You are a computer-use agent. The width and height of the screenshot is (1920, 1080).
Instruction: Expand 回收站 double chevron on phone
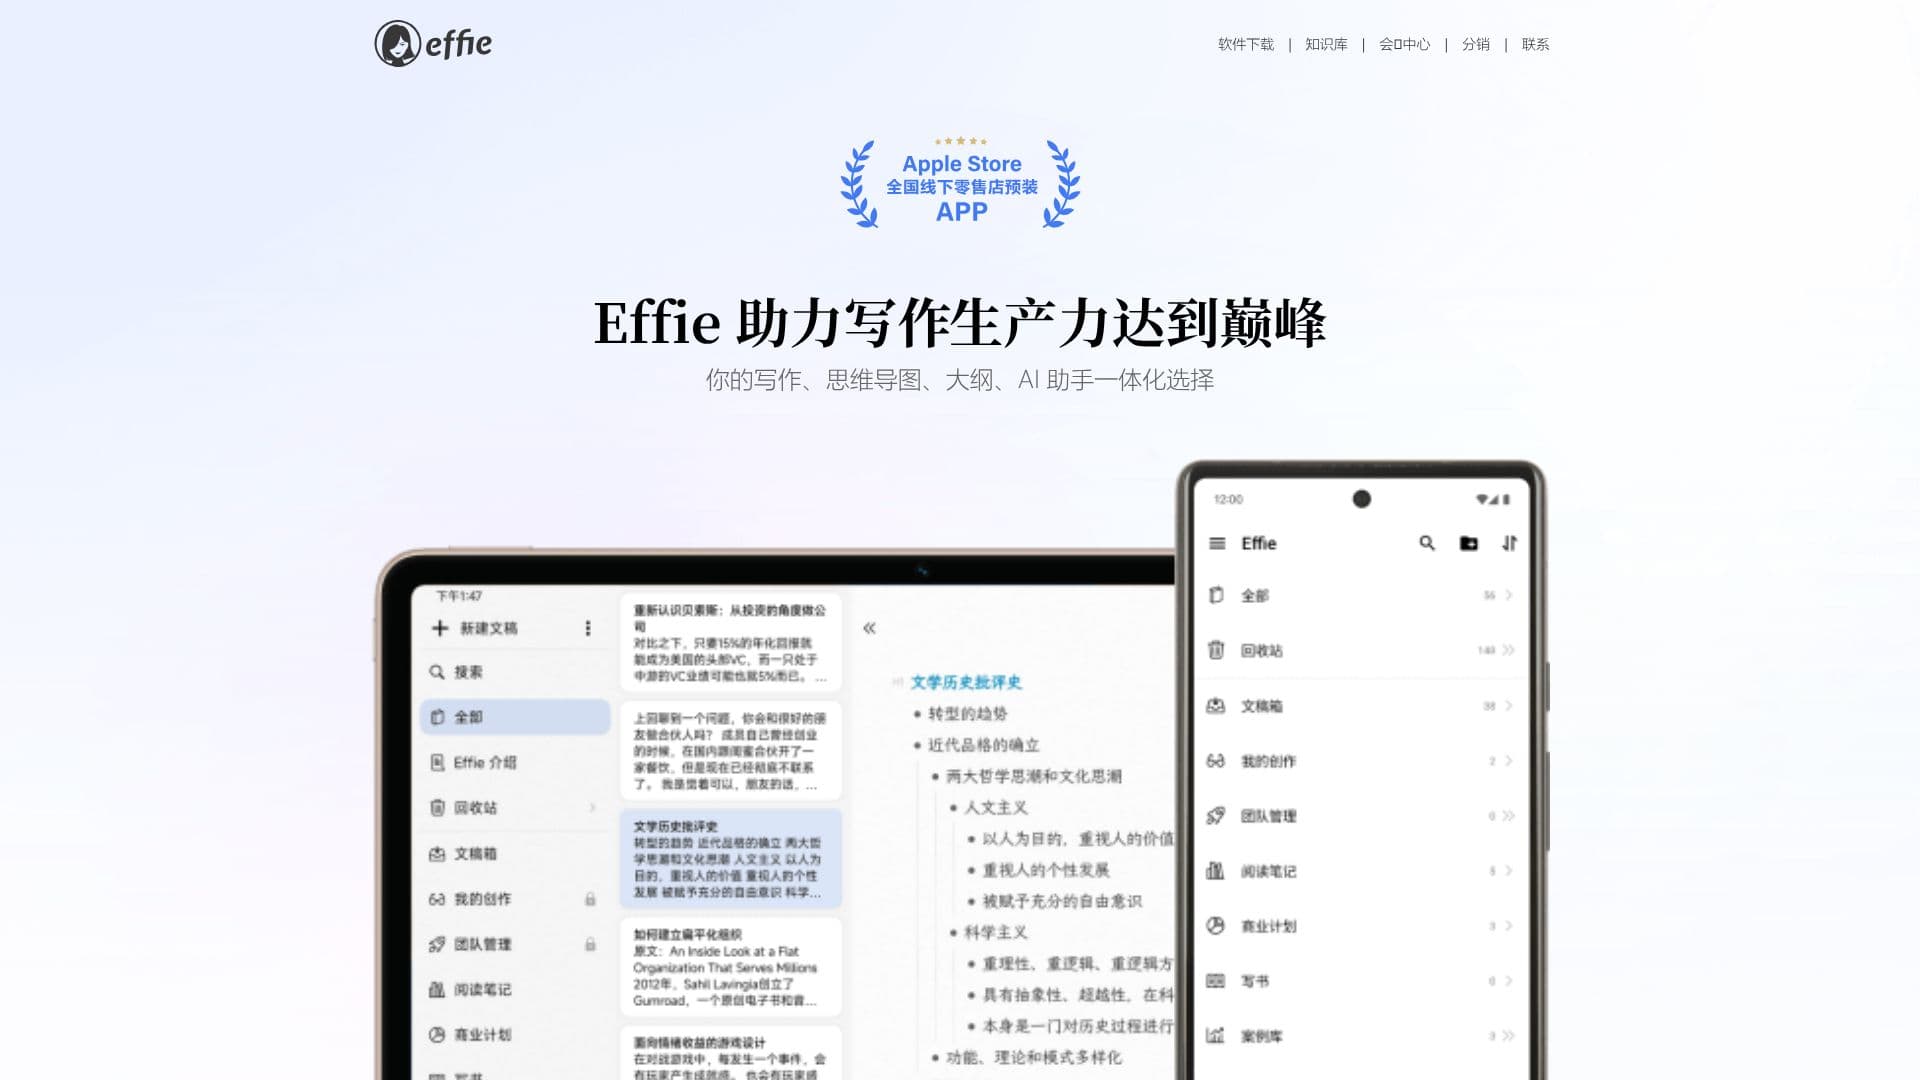point(1508,650)
